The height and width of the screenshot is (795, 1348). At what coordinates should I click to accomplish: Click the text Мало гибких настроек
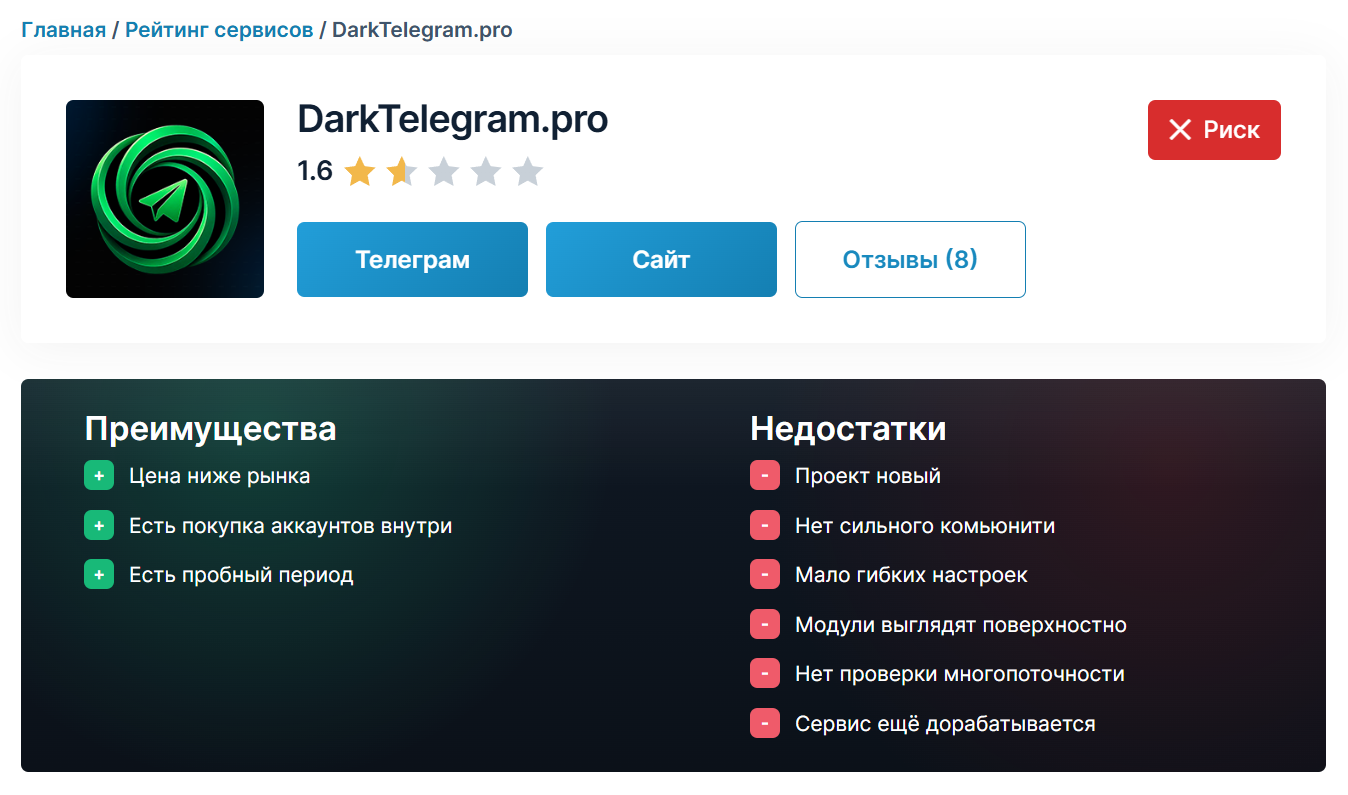coord(911,575)
